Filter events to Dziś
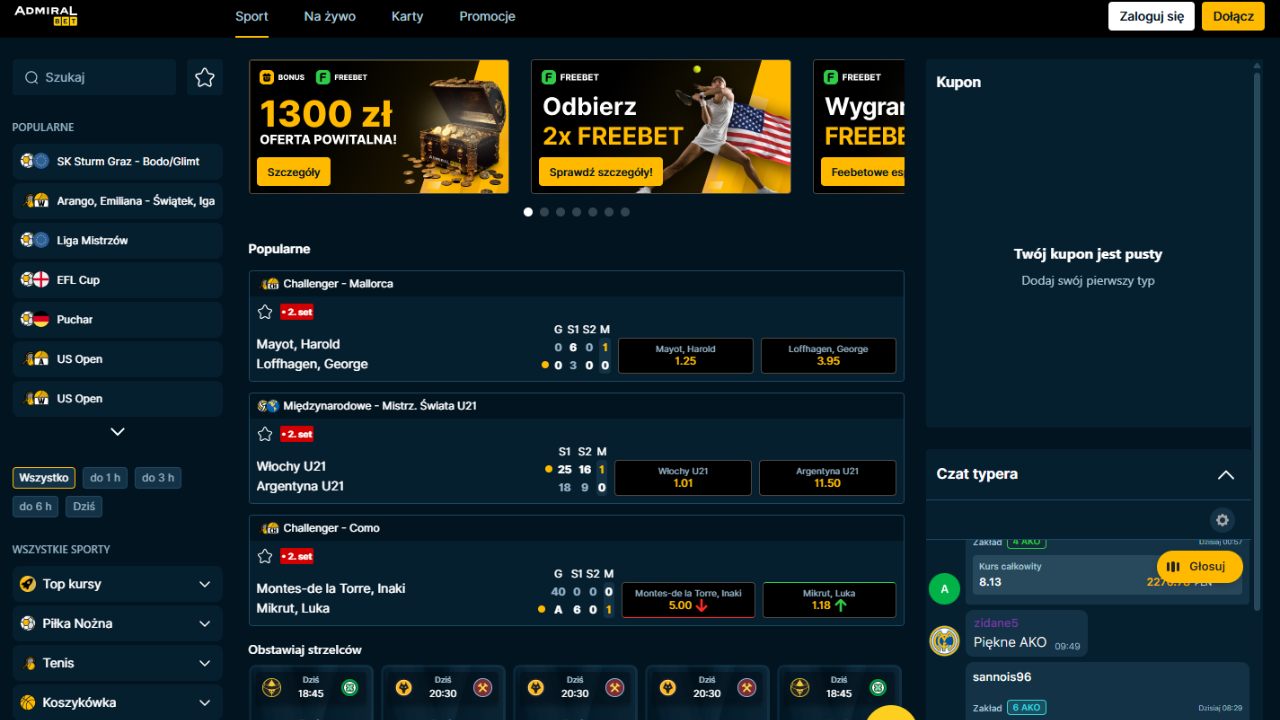Viewport: 1280px width, 720px height. point(84,507)
